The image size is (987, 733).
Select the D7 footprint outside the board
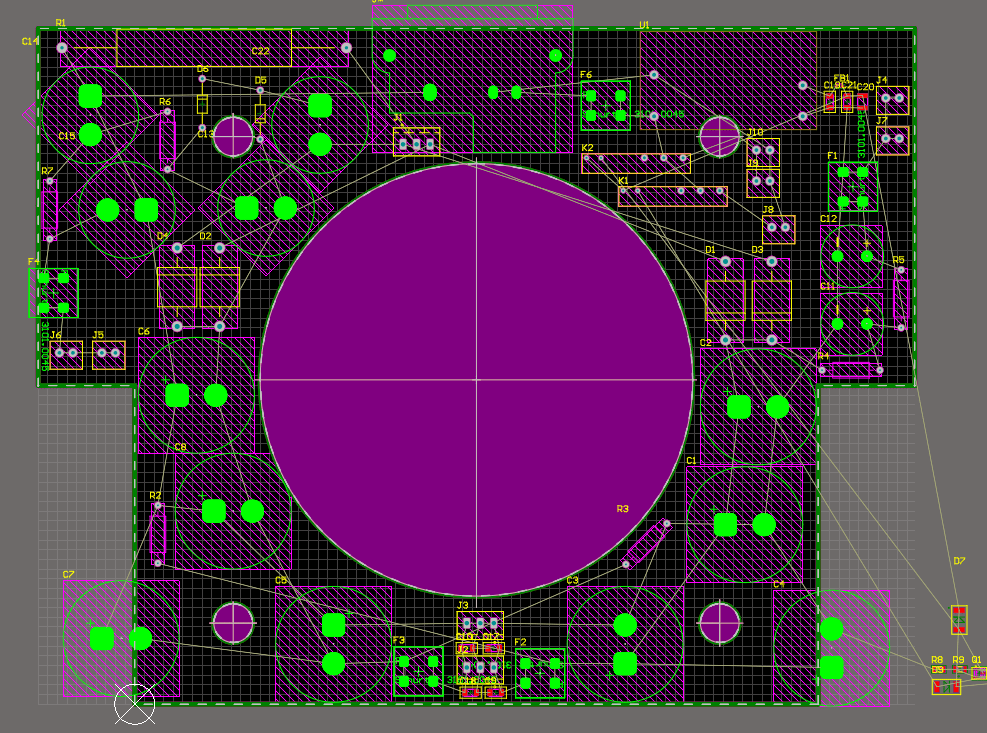(959, 620)
